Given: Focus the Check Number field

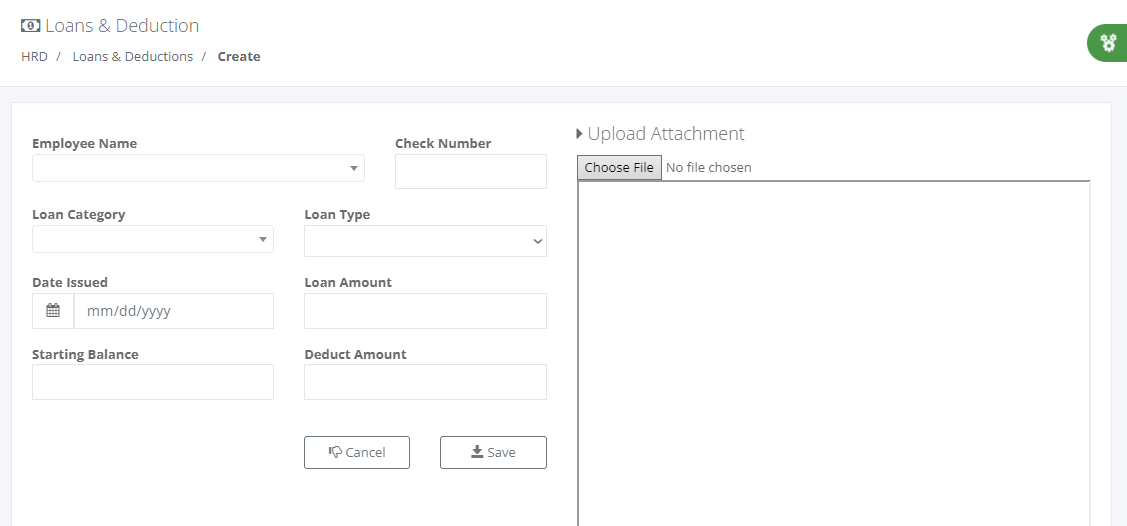Looking at the screenshot, I should [x=471, y=172].
